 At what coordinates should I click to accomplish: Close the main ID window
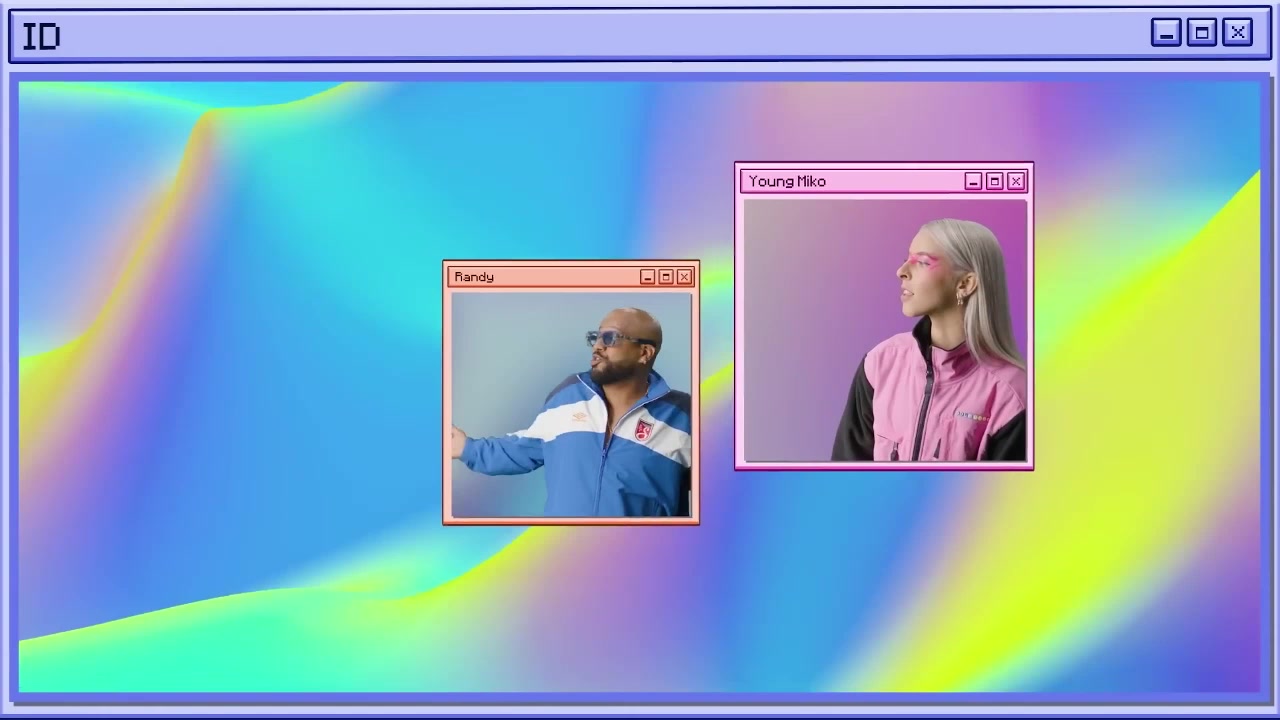[1238, 33]
